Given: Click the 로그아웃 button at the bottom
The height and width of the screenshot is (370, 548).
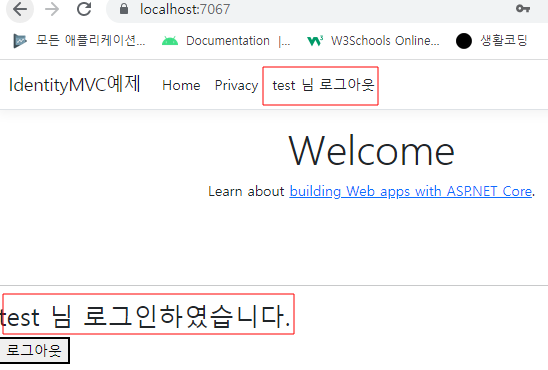Looking at the screenshot, I should point(34,350).
